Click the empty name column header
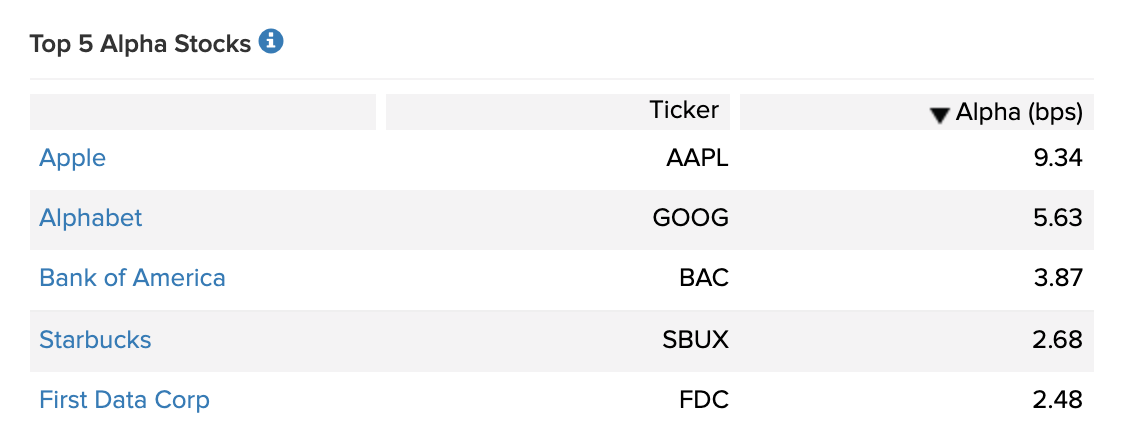Image resolution: width=1126 pixels, height=432 pixels. point(203,112)
